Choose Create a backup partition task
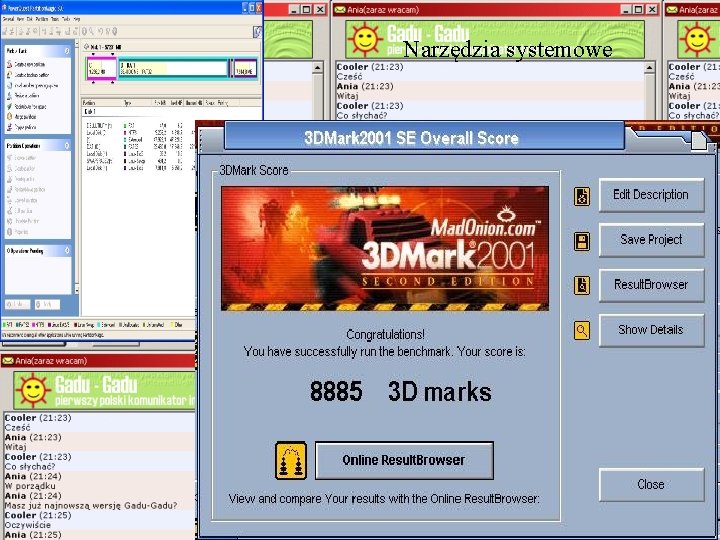The image size is (720, 540). [28, 75]
